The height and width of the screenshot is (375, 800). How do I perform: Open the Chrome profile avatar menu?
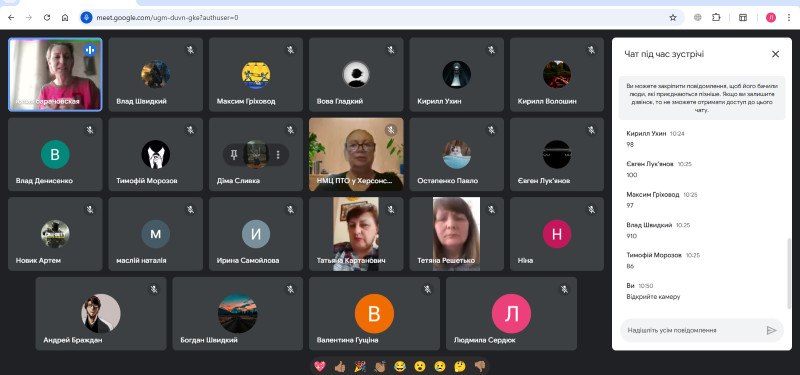(x=770, y=17)
